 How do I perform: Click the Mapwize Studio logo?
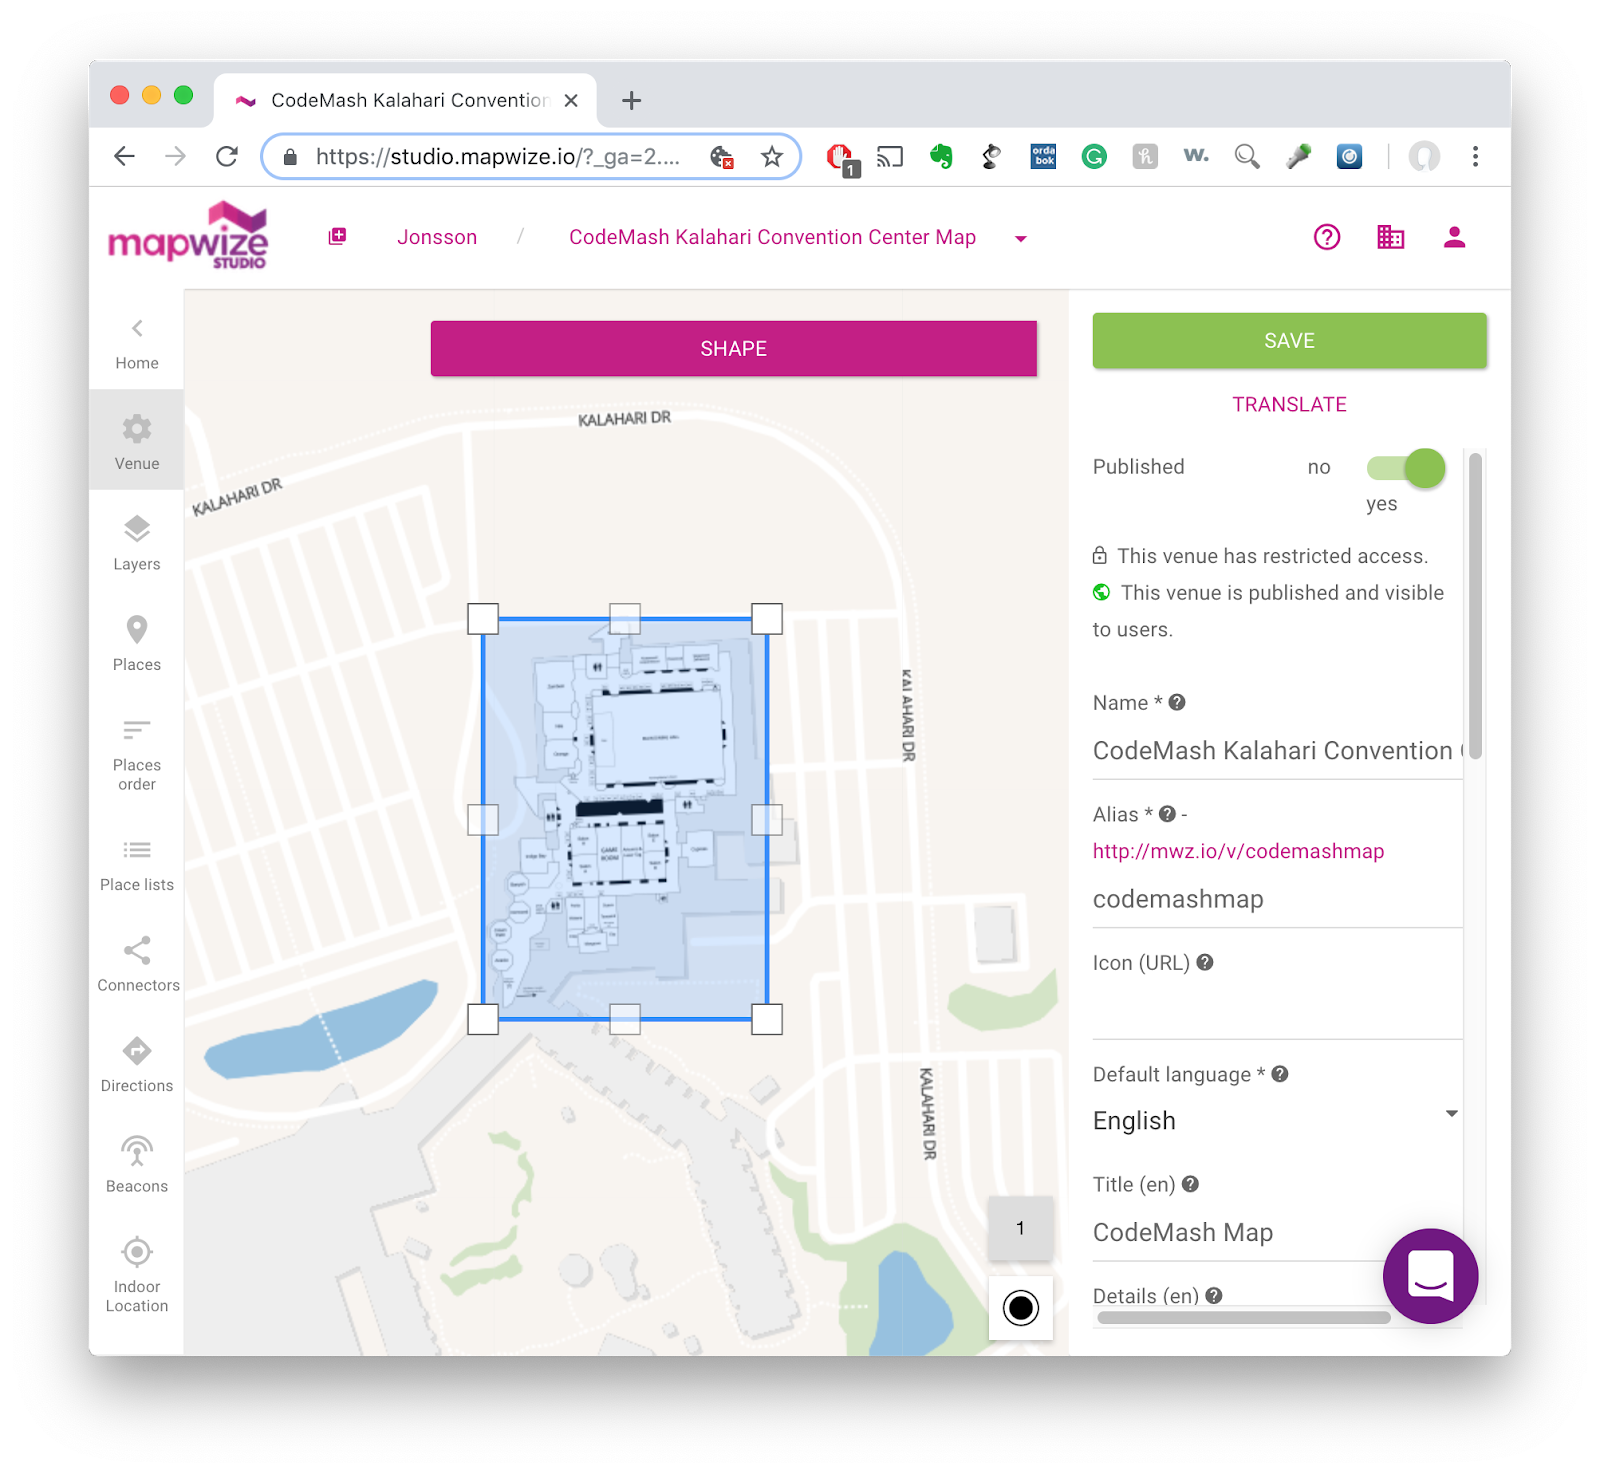click(188, 237)
